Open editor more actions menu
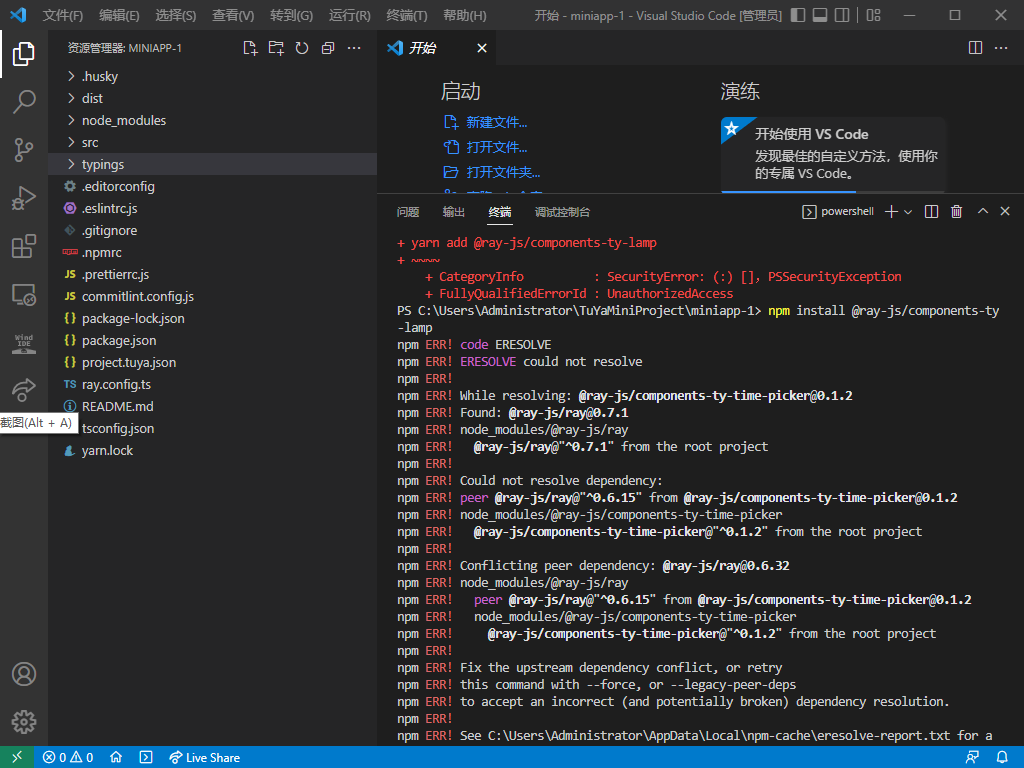The image size is (1024, 768). [x=1001, y=48]
